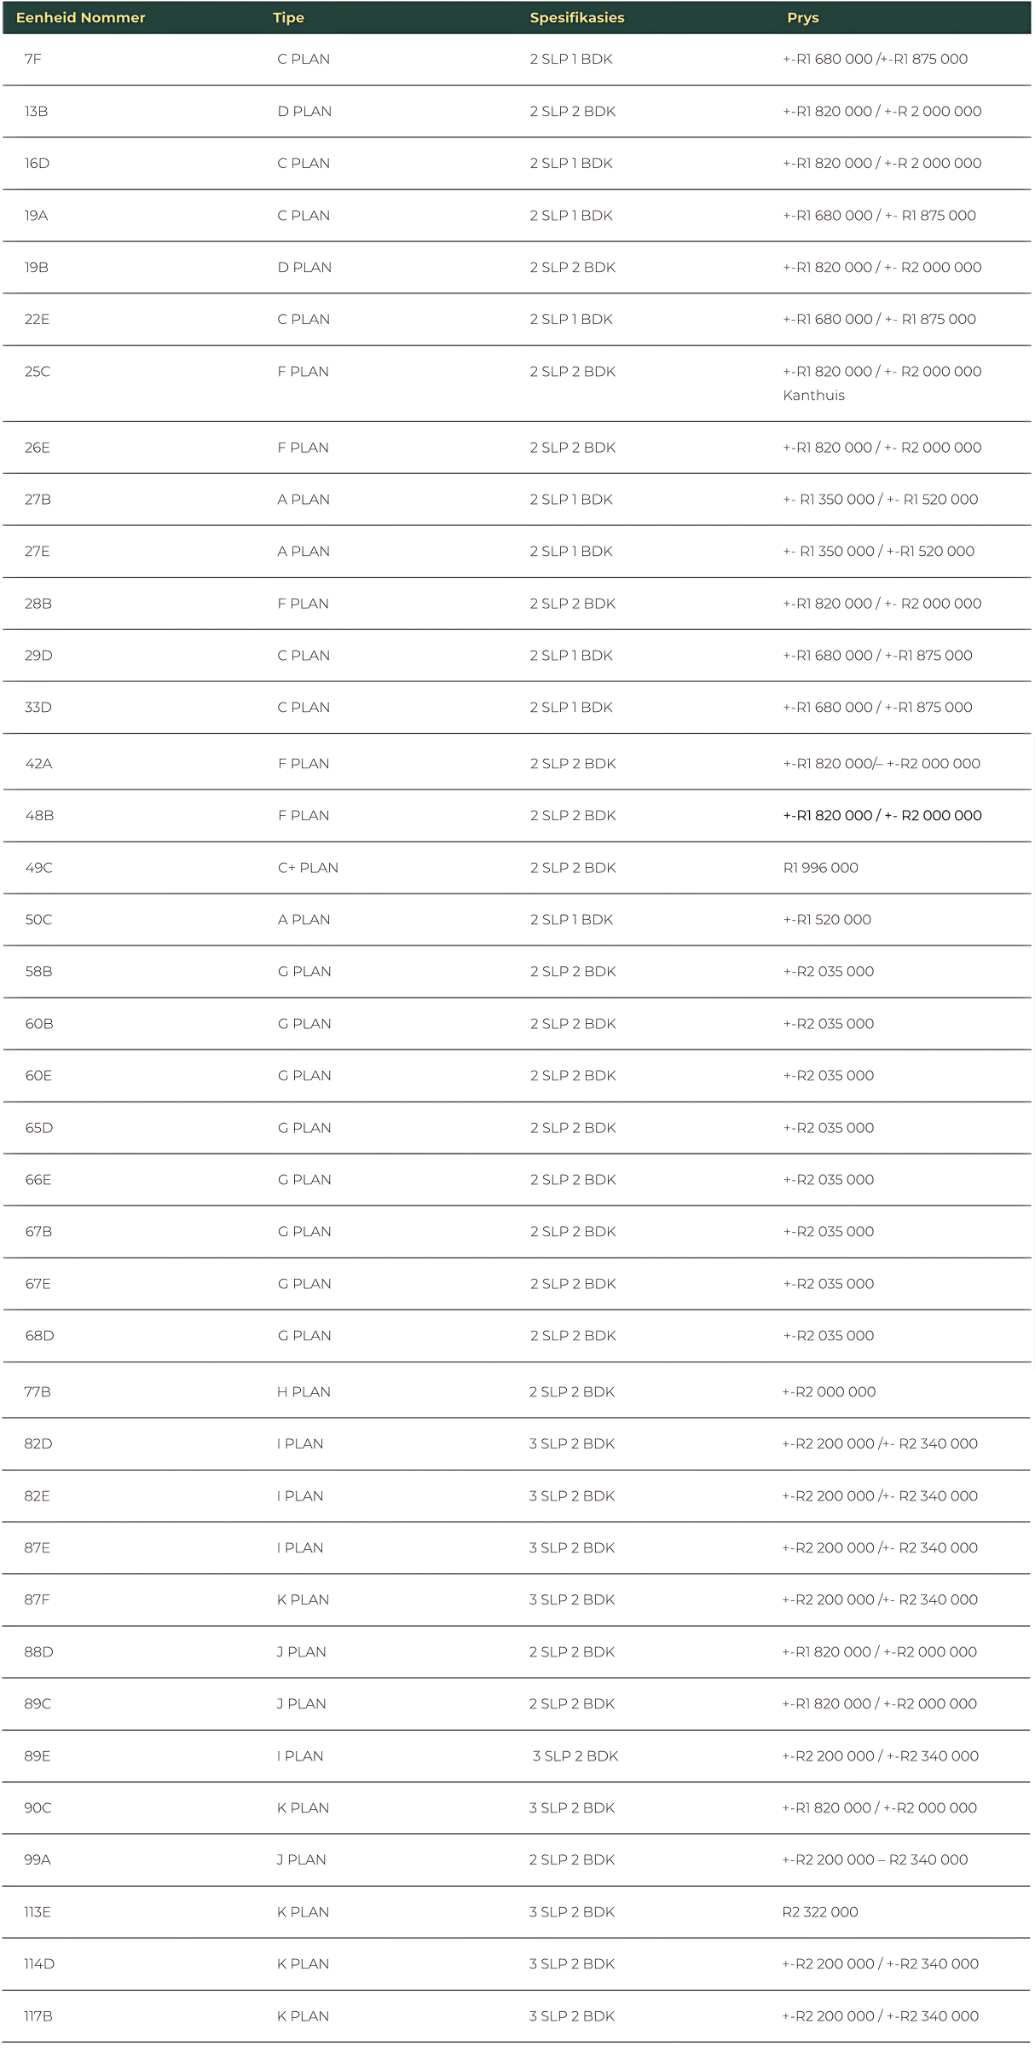The image size is (1035, 2048).
Task: Click the D PLAN type for unit 13B
Action: [x=305, y=112]
